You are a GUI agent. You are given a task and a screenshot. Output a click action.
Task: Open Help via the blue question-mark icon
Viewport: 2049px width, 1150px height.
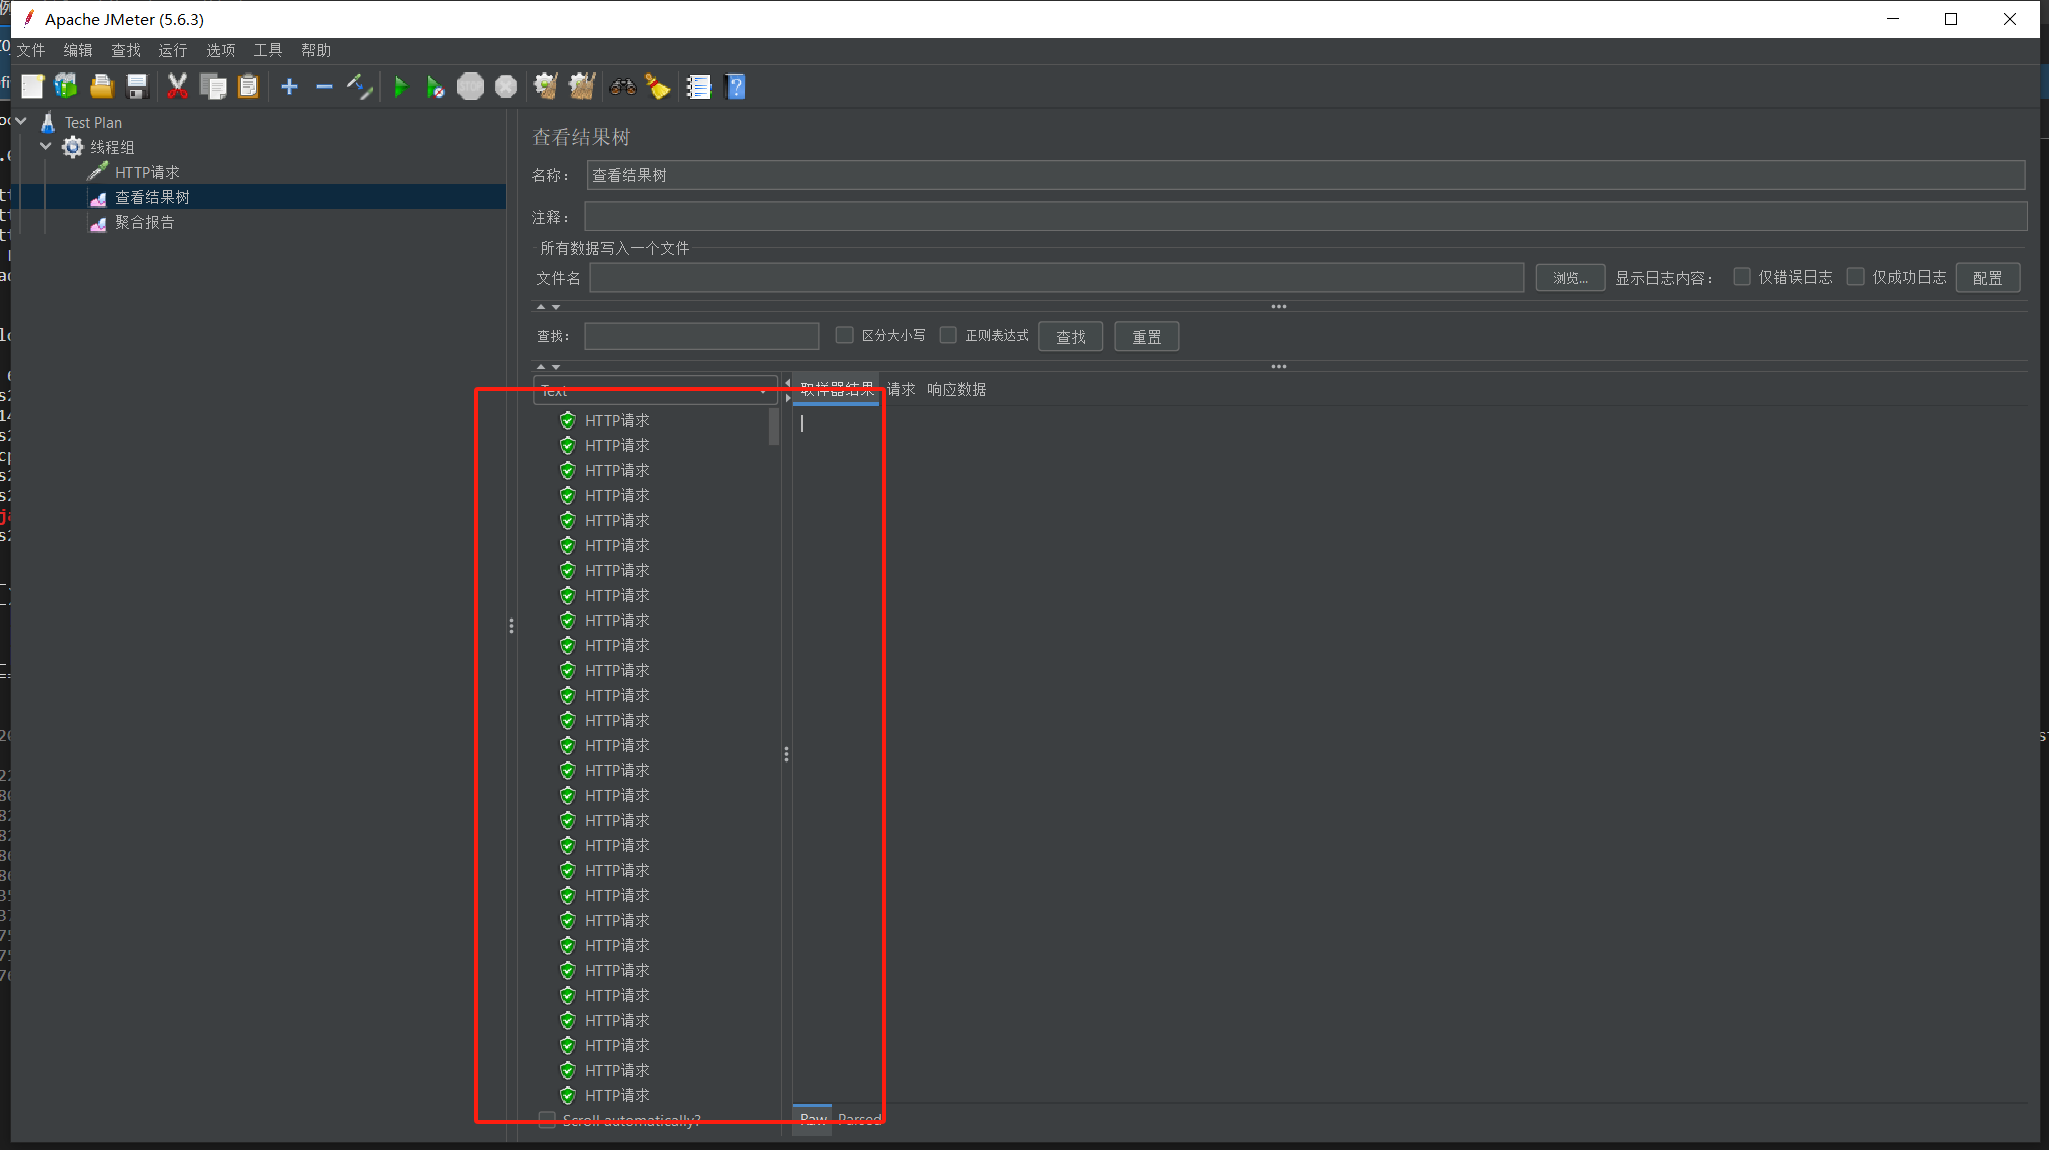pos(735,87)
